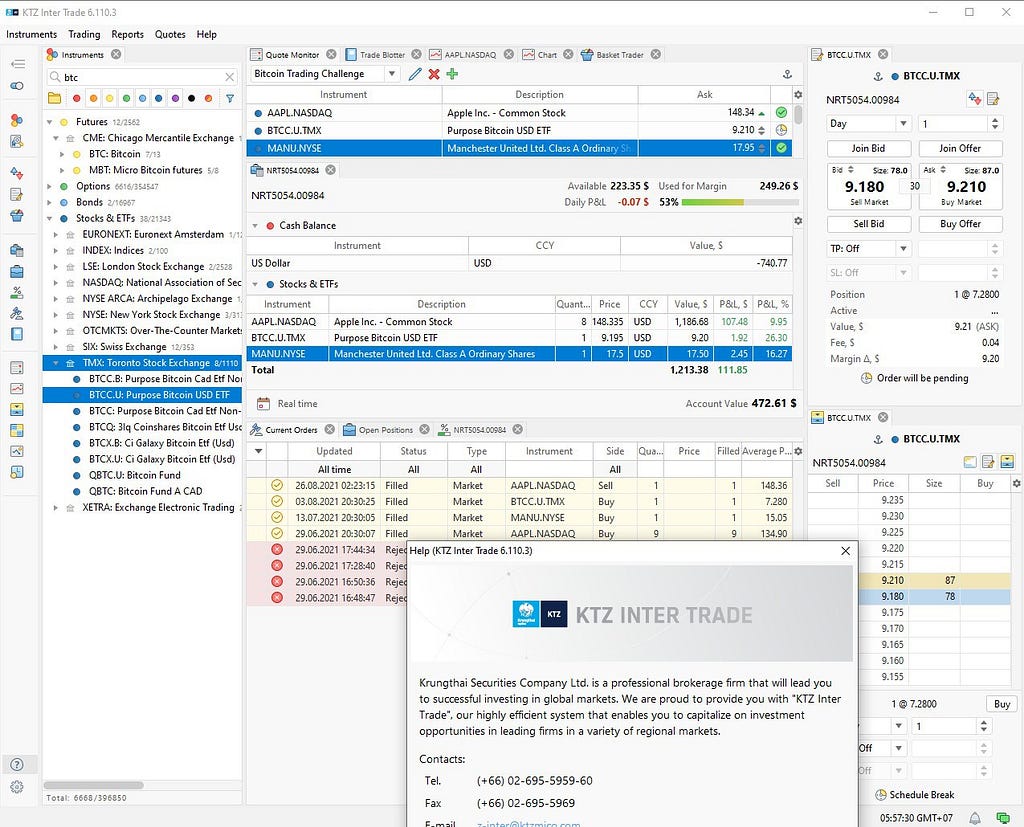
Task: Select QBTC.U: Bitcoin Fund
Action: click(x=135, y=475)
